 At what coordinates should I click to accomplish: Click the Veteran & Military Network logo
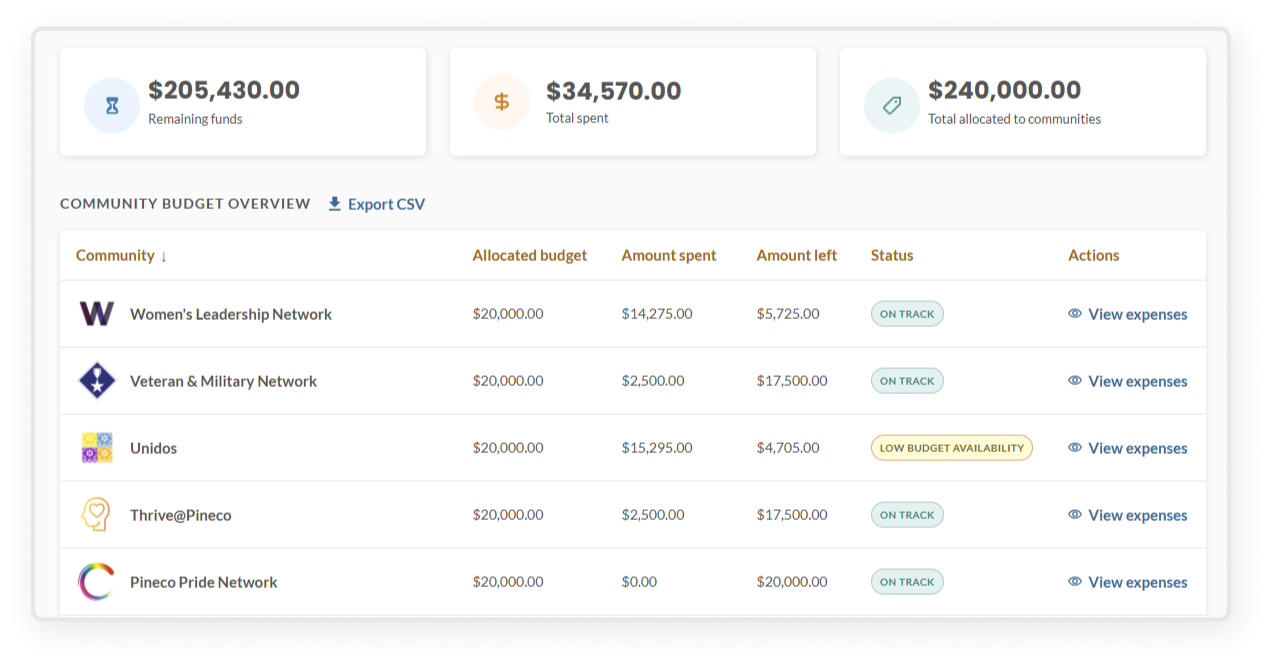[97, 381]
